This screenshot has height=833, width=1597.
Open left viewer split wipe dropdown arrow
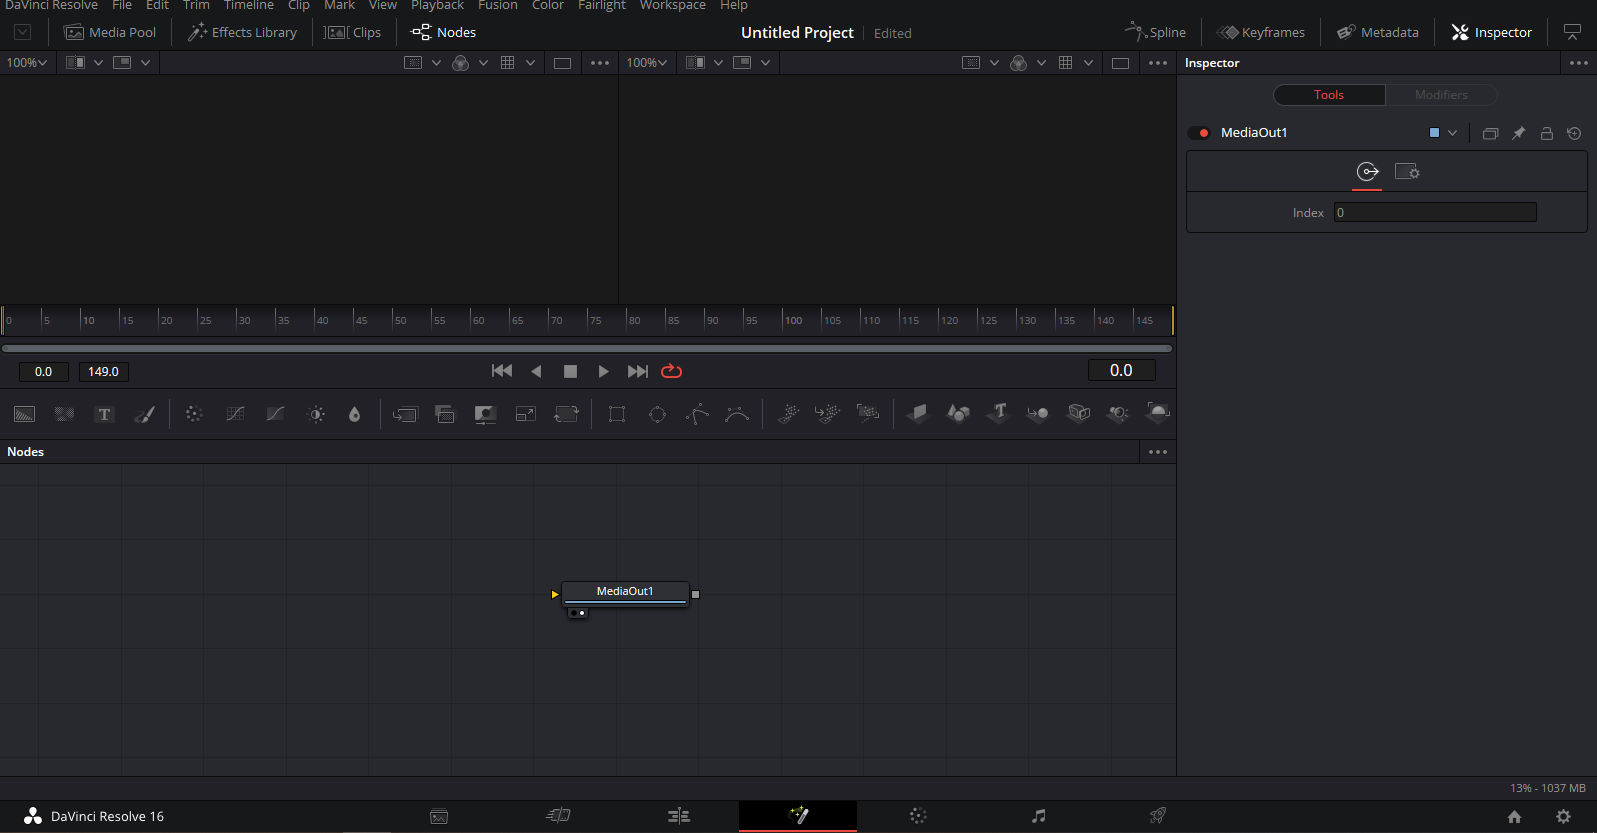pos(98,62)
